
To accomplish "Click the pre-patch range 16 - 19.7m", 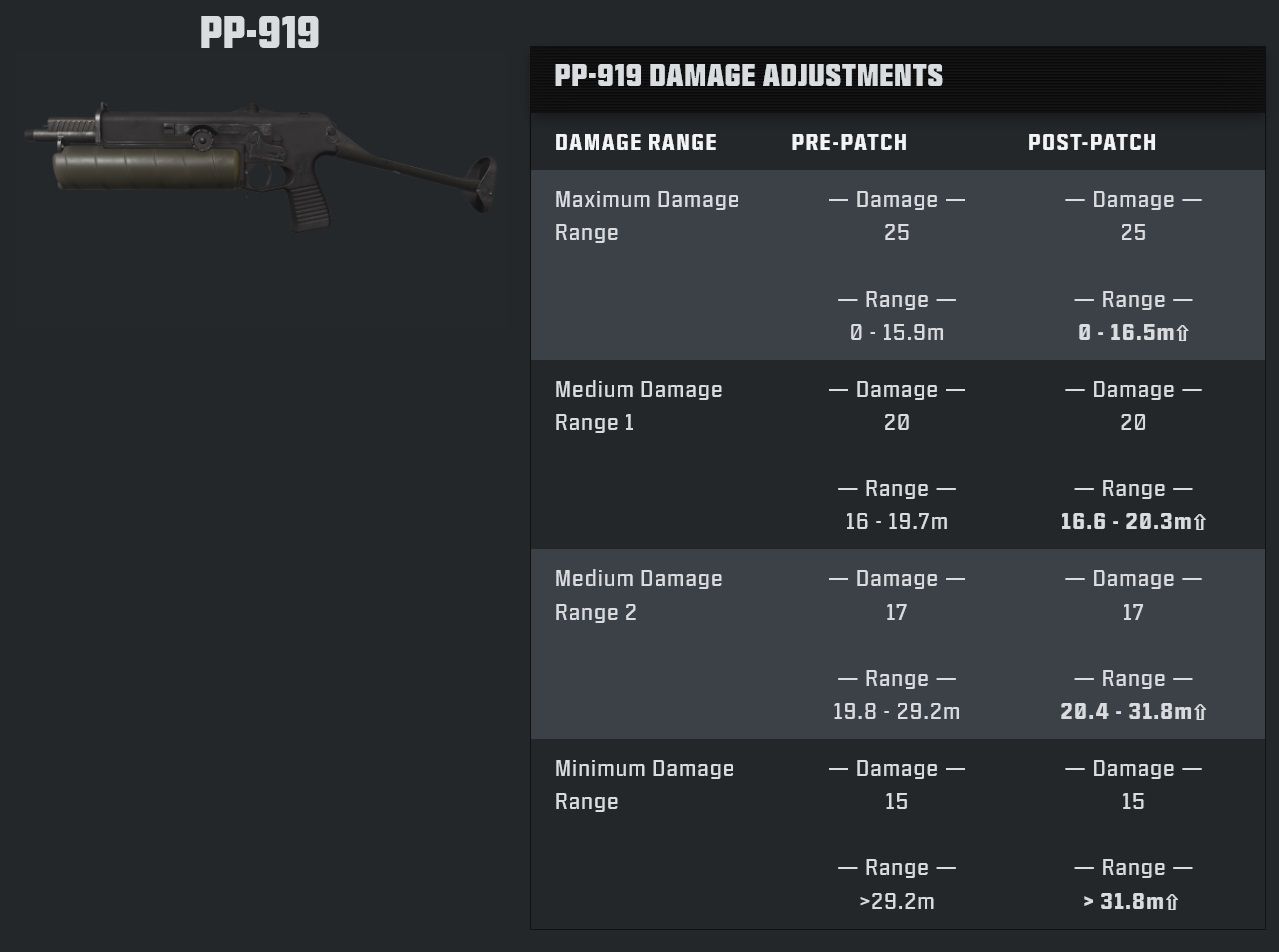I will point(896,522).
